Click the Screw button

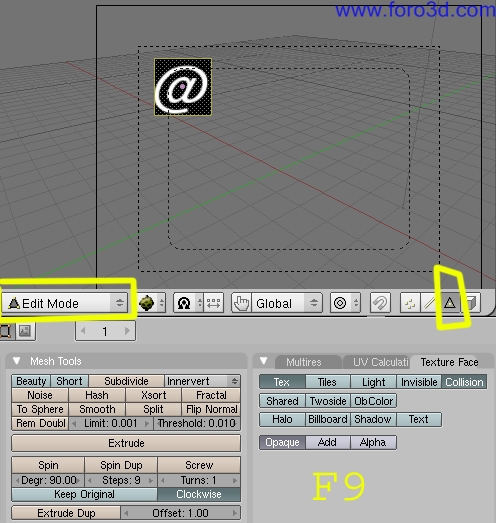point(199,465)
